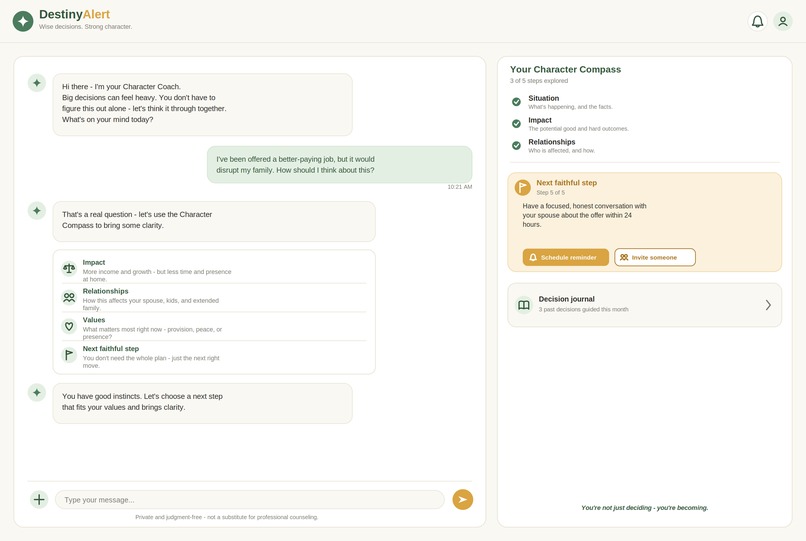806x541 pixels.
Task: Click the people icon for Relationships
Action: pyautogui.click(x=69, y=297)
